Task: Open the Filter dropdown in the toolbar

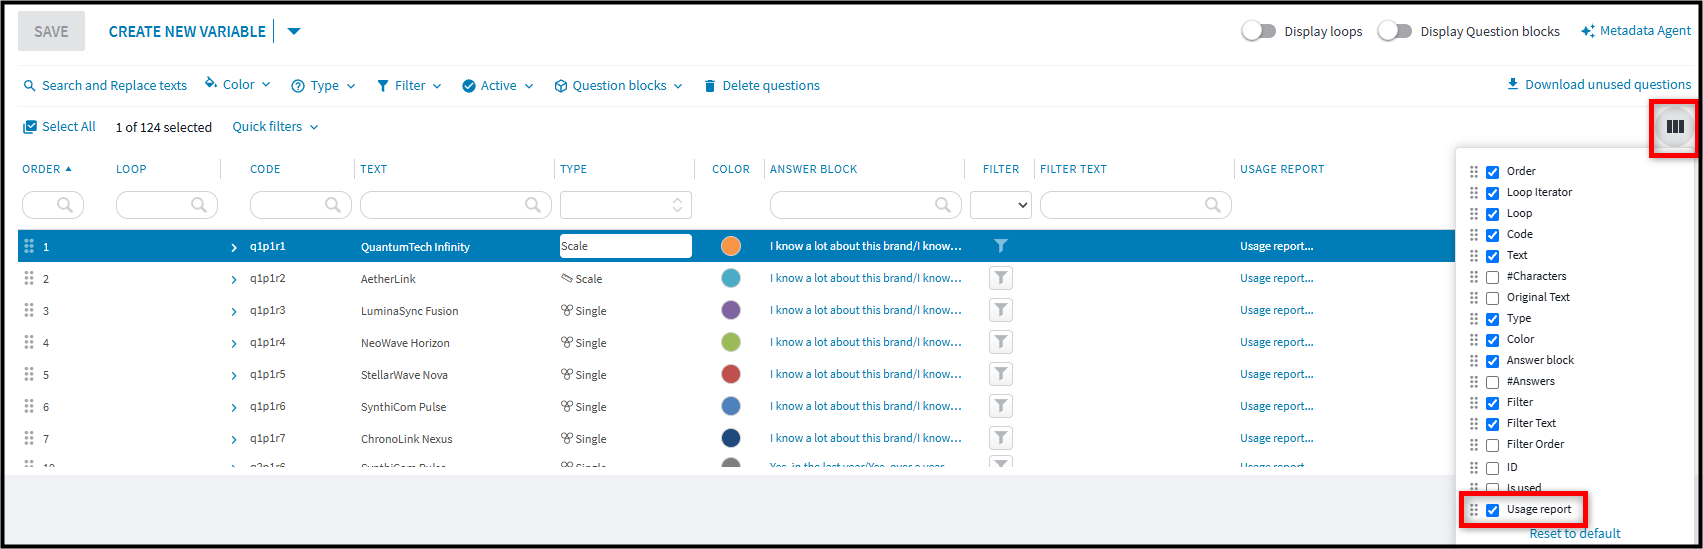Action: 409,86
